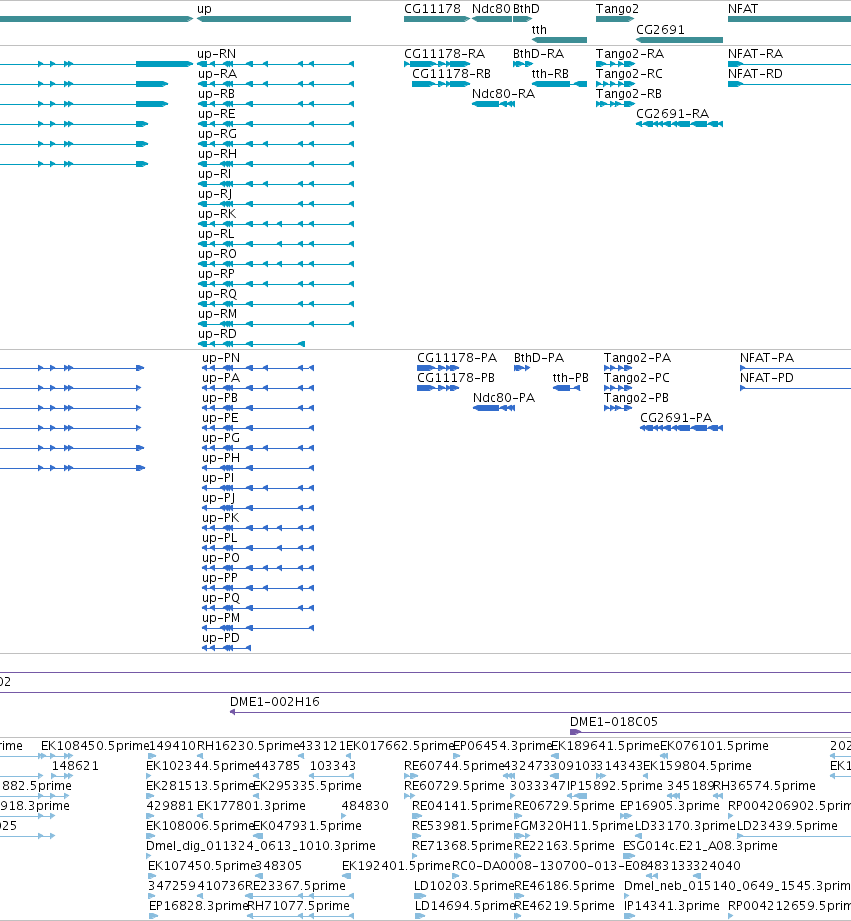Click the NFAT-RD transcript
851x921 pixels.
[x=789, y=84]
